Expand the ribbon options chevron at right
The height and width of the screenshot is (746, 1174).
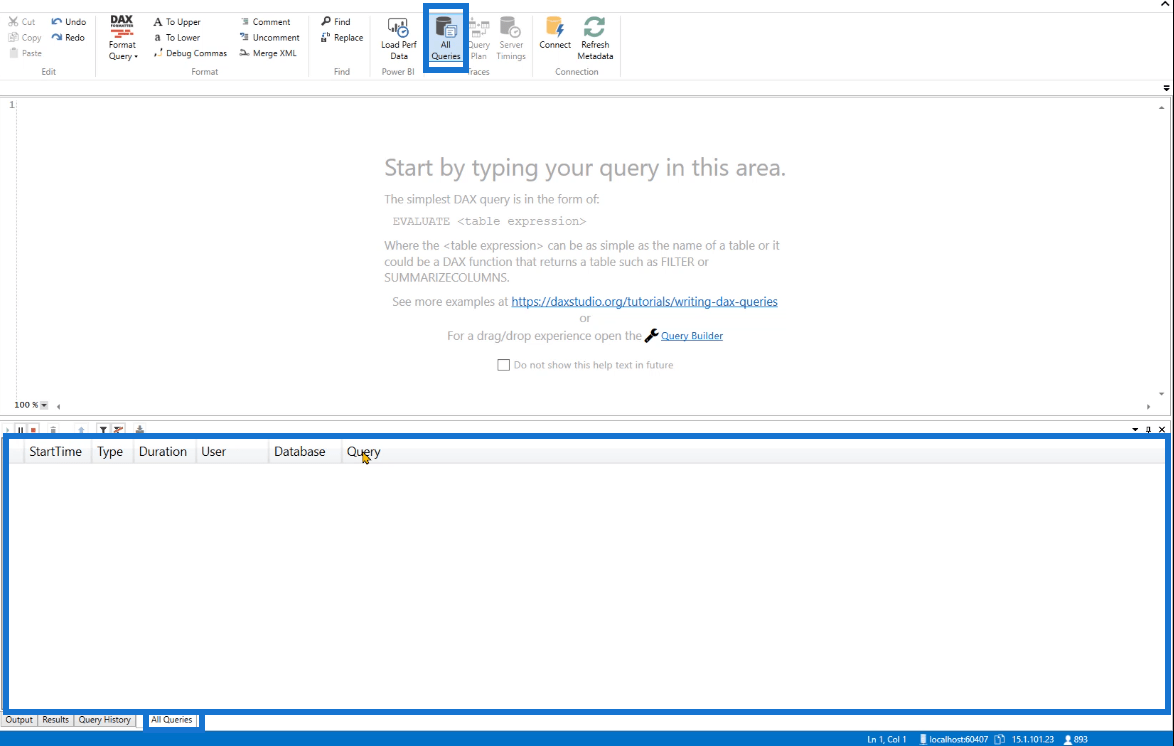(1166, 88)
